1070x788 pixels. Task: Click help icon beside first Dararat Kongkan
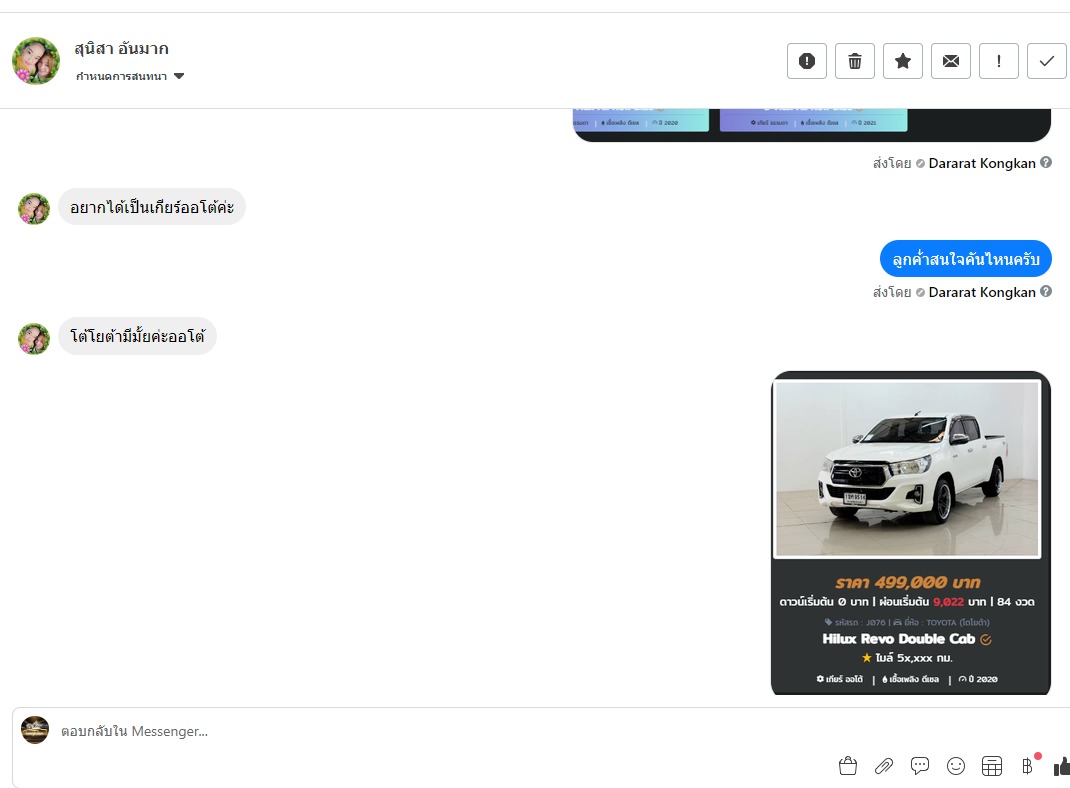tap(1045, 162)
